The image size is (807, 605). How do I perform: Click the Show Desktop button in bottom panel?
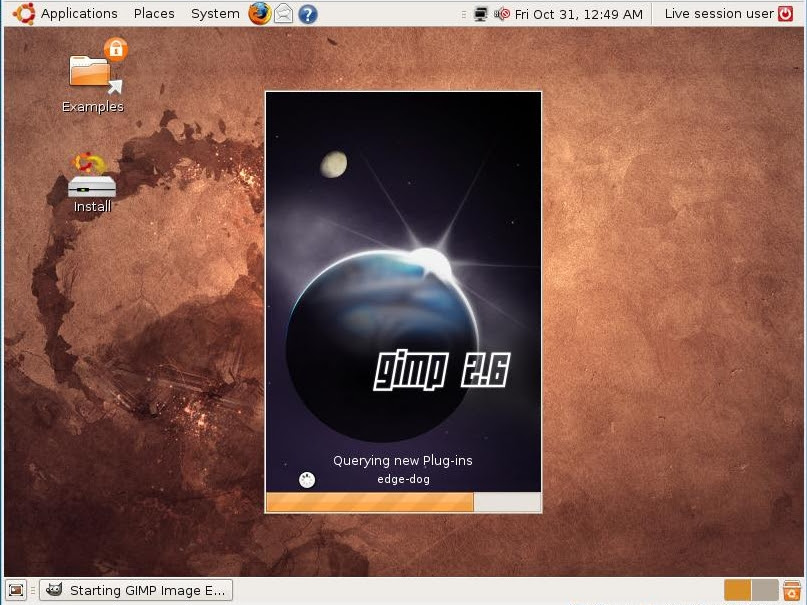[x=16, y=590]
